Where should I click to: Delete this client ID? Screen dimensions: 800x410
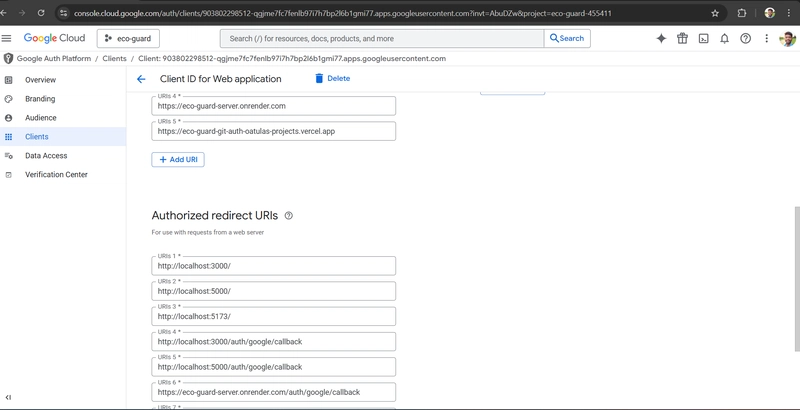[332, 79]
